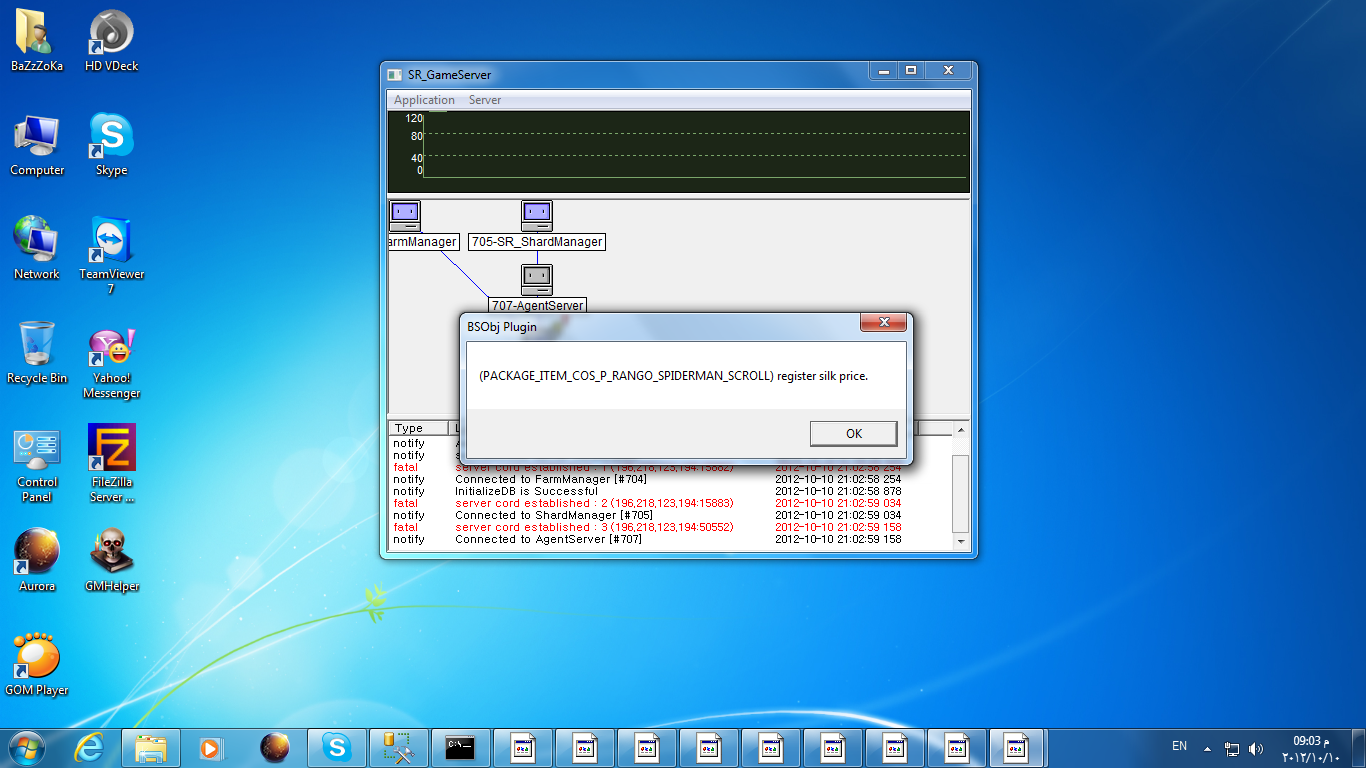This screenshot has width=1366, height=768.
Task: Select 'server cord established : 2' fatal row
Action: pyautogui.click(x=670, y=503)
